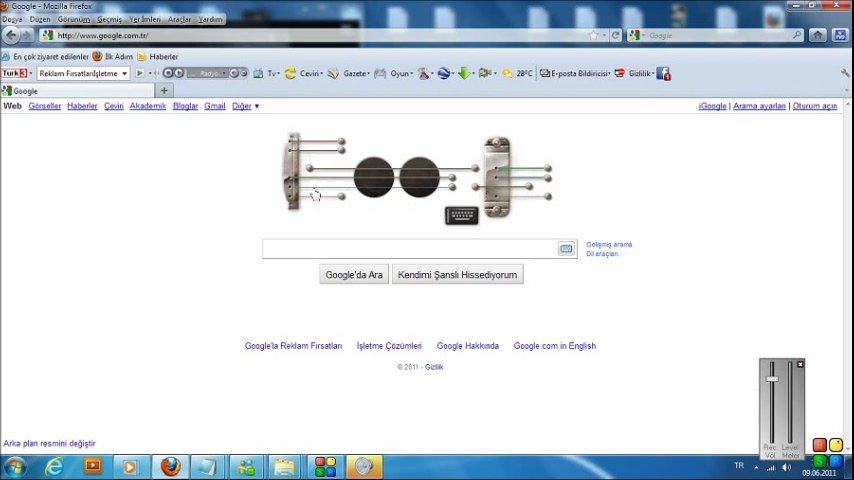
Task: Click the blue R button of recorder
Action: [x=836, y=461]
